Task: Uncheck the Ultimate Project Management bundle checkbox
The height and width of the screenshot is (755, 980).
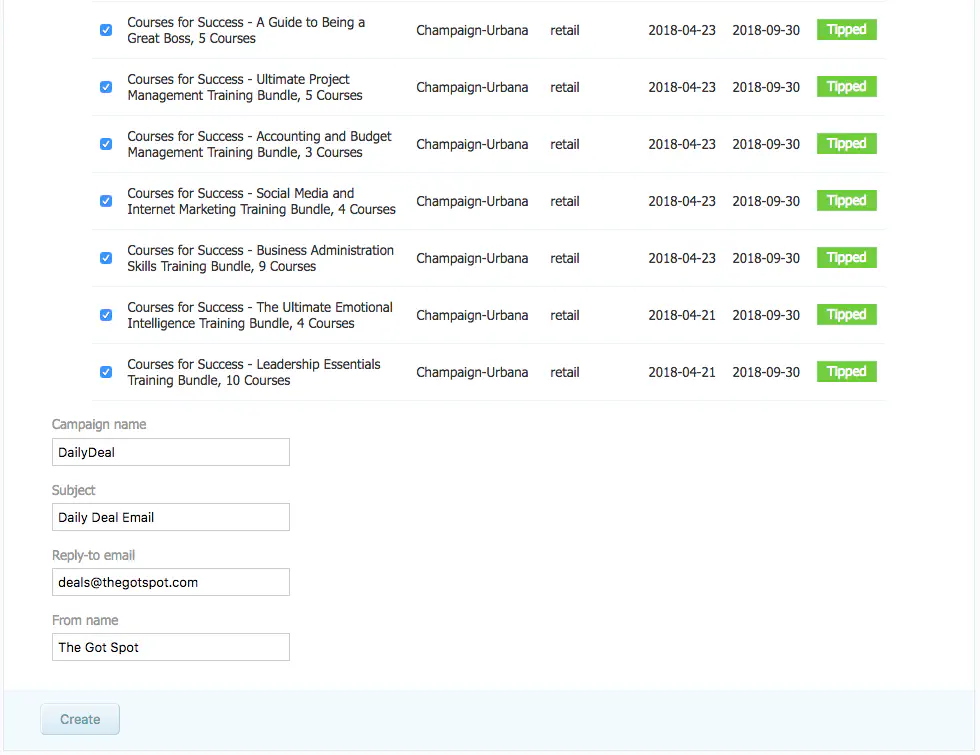Action: [105, 87]
